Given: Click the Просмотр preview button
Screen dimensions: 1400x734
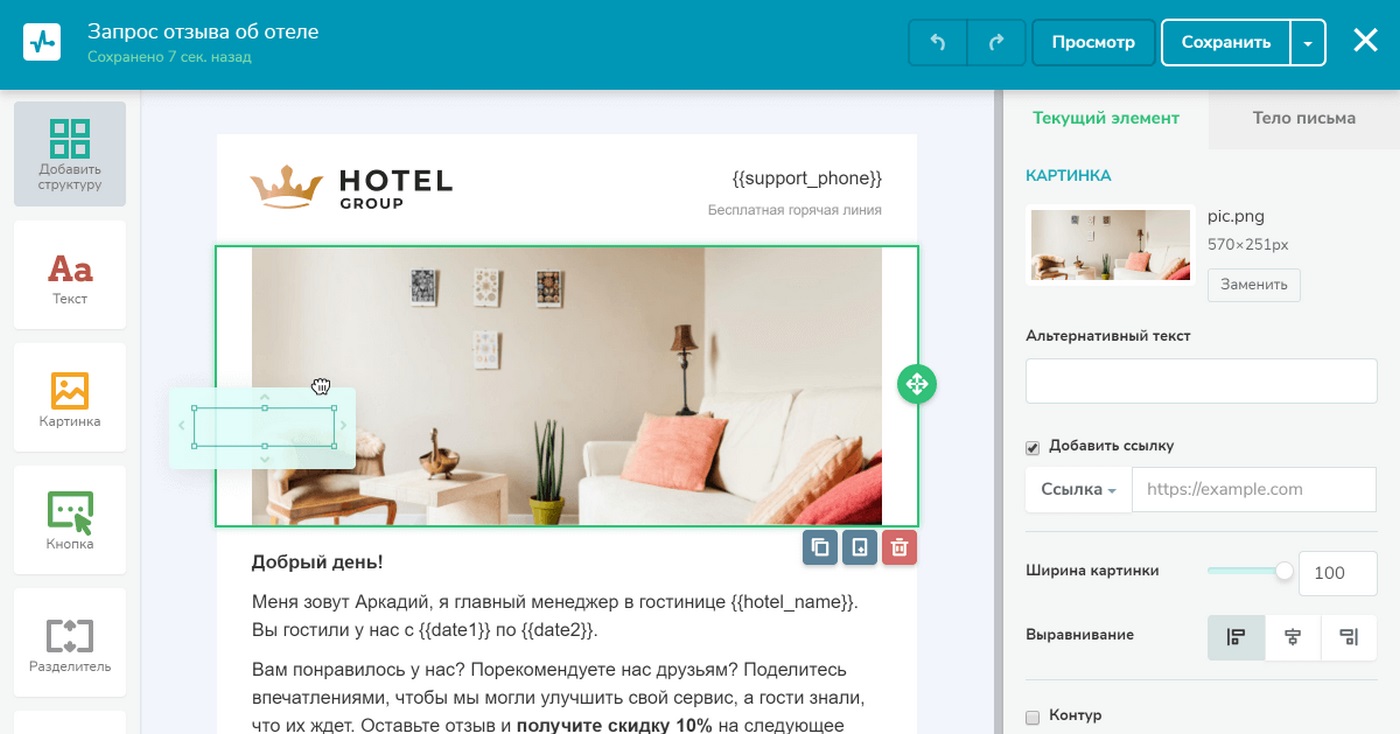Looking at the screenshot, I should pyautogui.click(x=1093, y=43).
